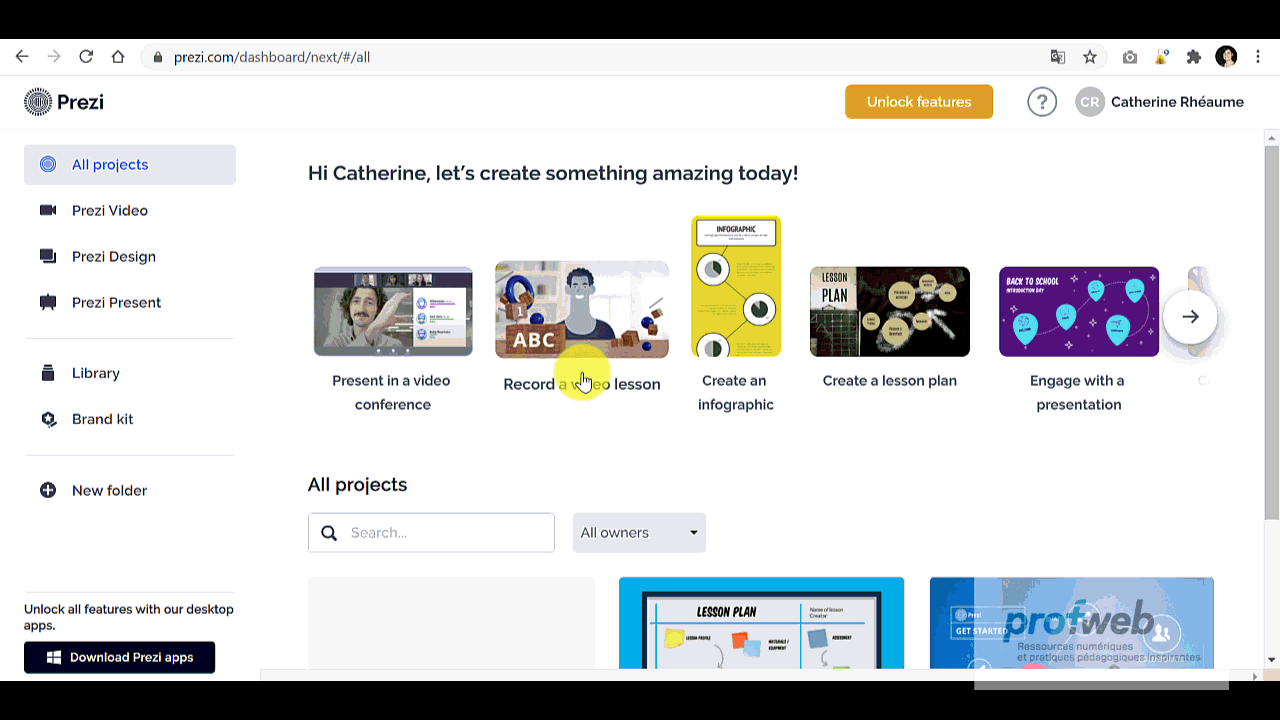Image resolution: width=1280 pixels, height=720 pixels.
Task: Open the yellow infographic thumbnail
Action: point(736,287)
